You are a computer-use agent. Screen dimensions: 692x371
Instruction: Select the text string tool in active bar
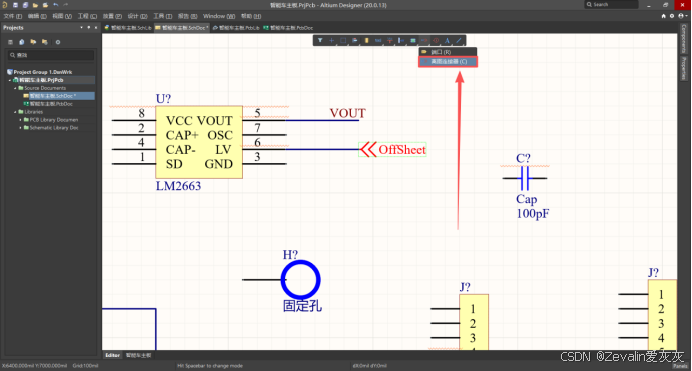point(448,41)
